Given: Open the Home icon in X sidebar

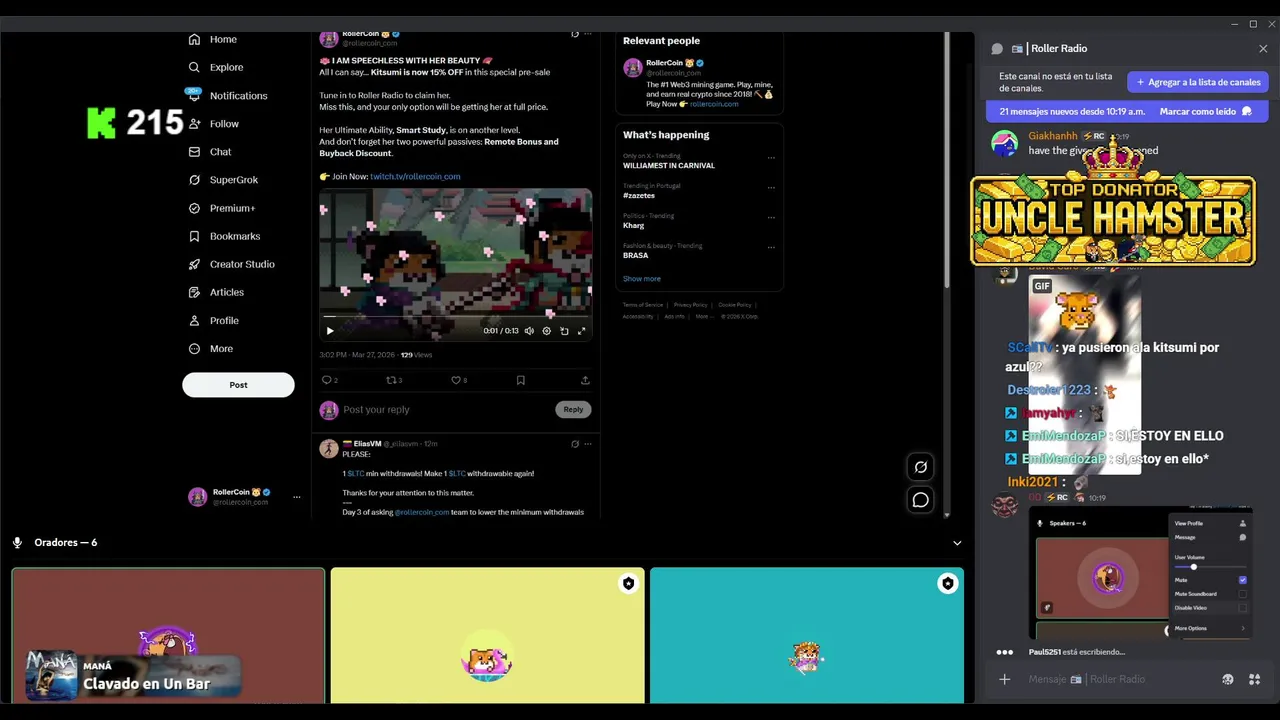Looking at the screenshot, I should click(x=194, y=39).
